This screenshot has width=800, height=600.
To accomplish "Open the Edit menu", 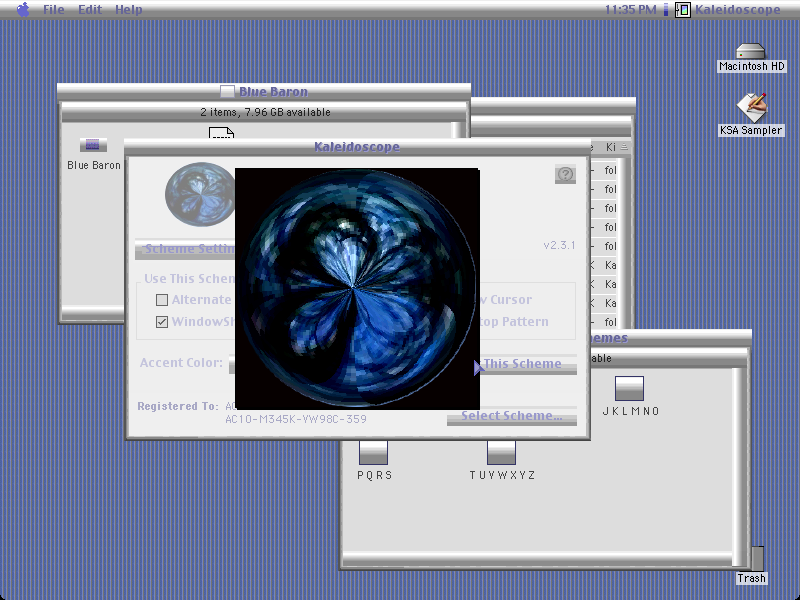I will [x=90, y=9].
